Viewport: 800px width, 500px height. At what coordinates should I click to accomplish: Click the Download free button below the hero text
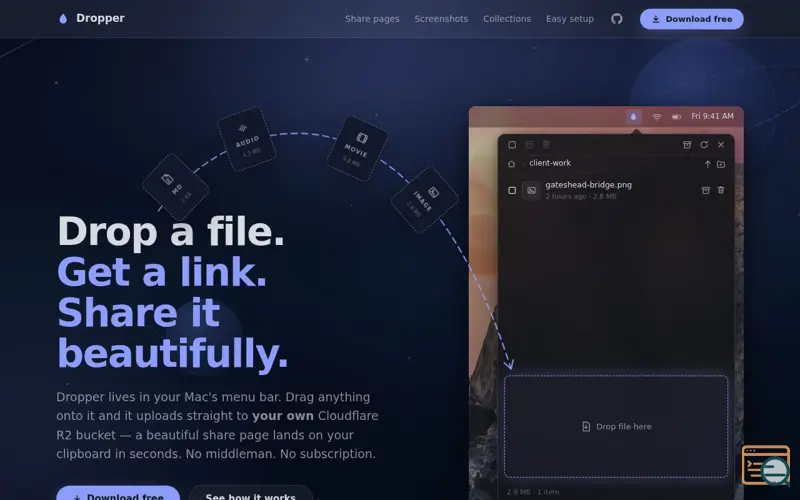pos(118,495)
